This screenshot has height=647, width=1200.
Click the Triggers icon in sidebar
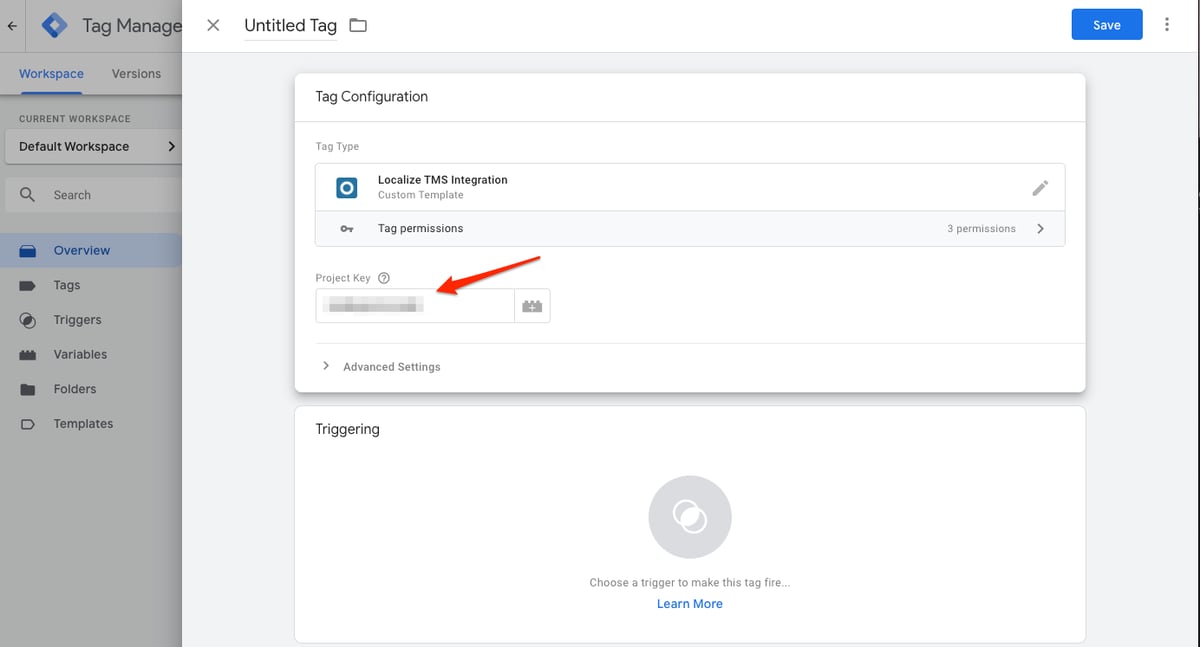click(28, 320)
